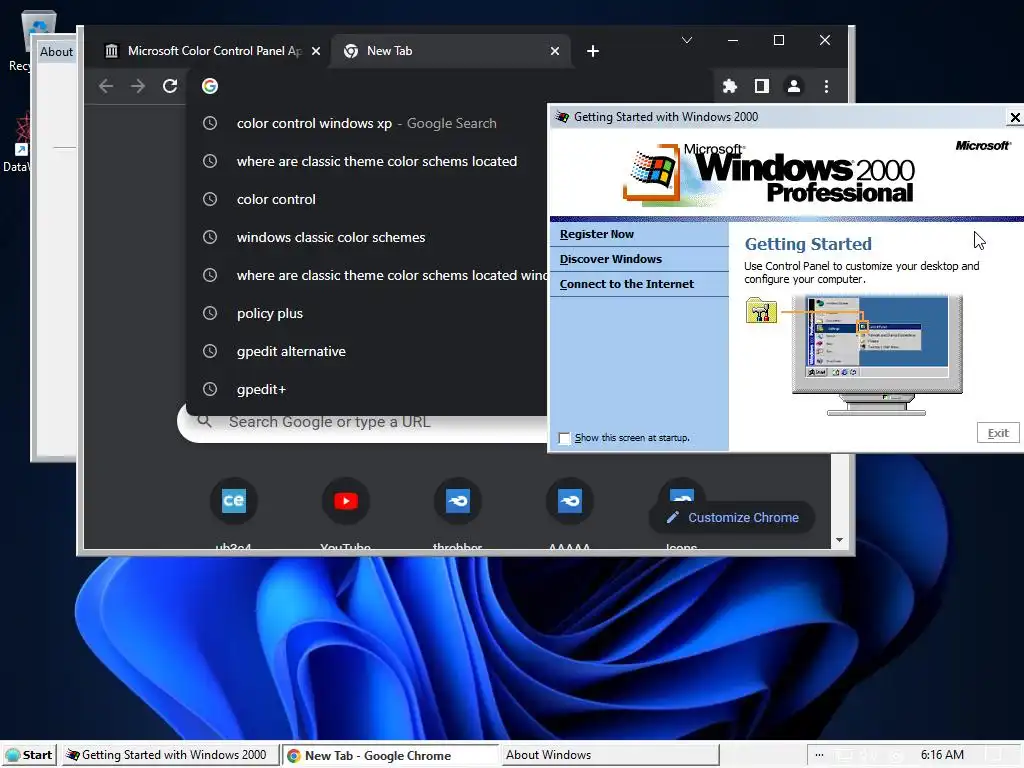Switch to About Windows taskbar button
The height and width of the screenshot is (768, 1024).
610,755
